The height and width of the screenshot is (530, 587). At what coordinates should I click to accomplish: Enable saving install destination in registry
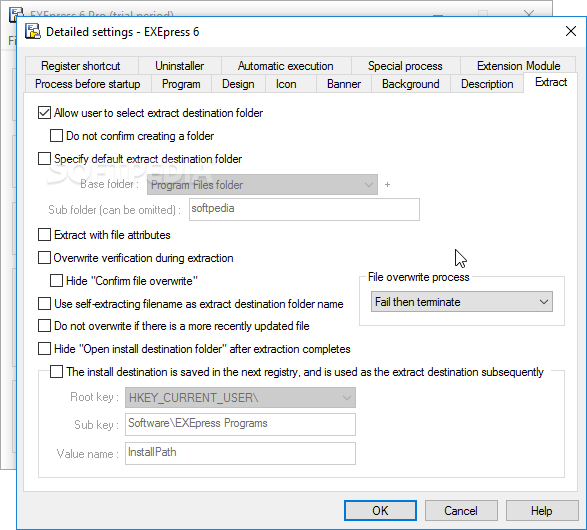57,372
